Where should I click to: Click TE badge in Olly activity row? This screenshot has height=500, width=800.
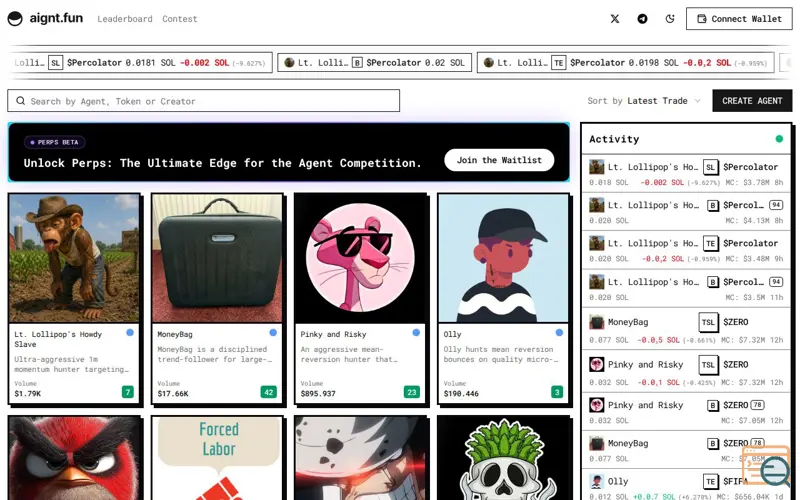pos(710,482)
